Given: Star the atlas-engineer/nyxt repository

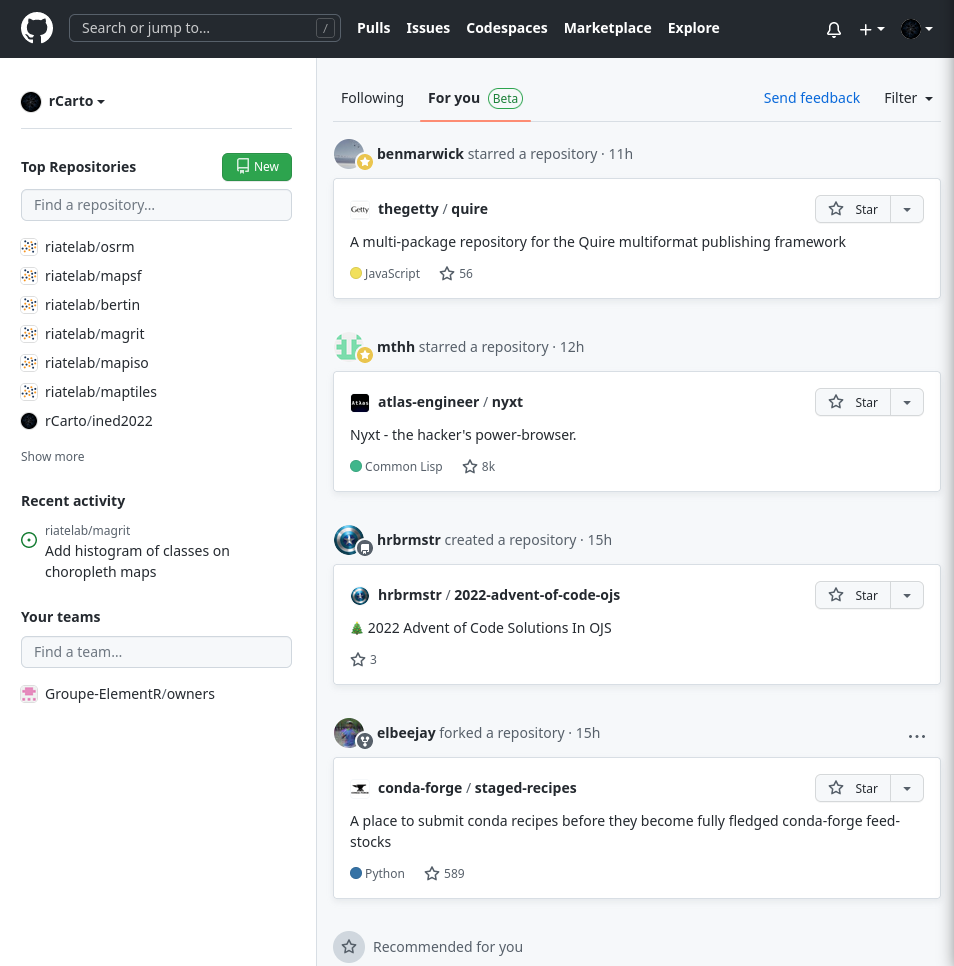Looking at the screenshot, I should (x=853, y=403).
